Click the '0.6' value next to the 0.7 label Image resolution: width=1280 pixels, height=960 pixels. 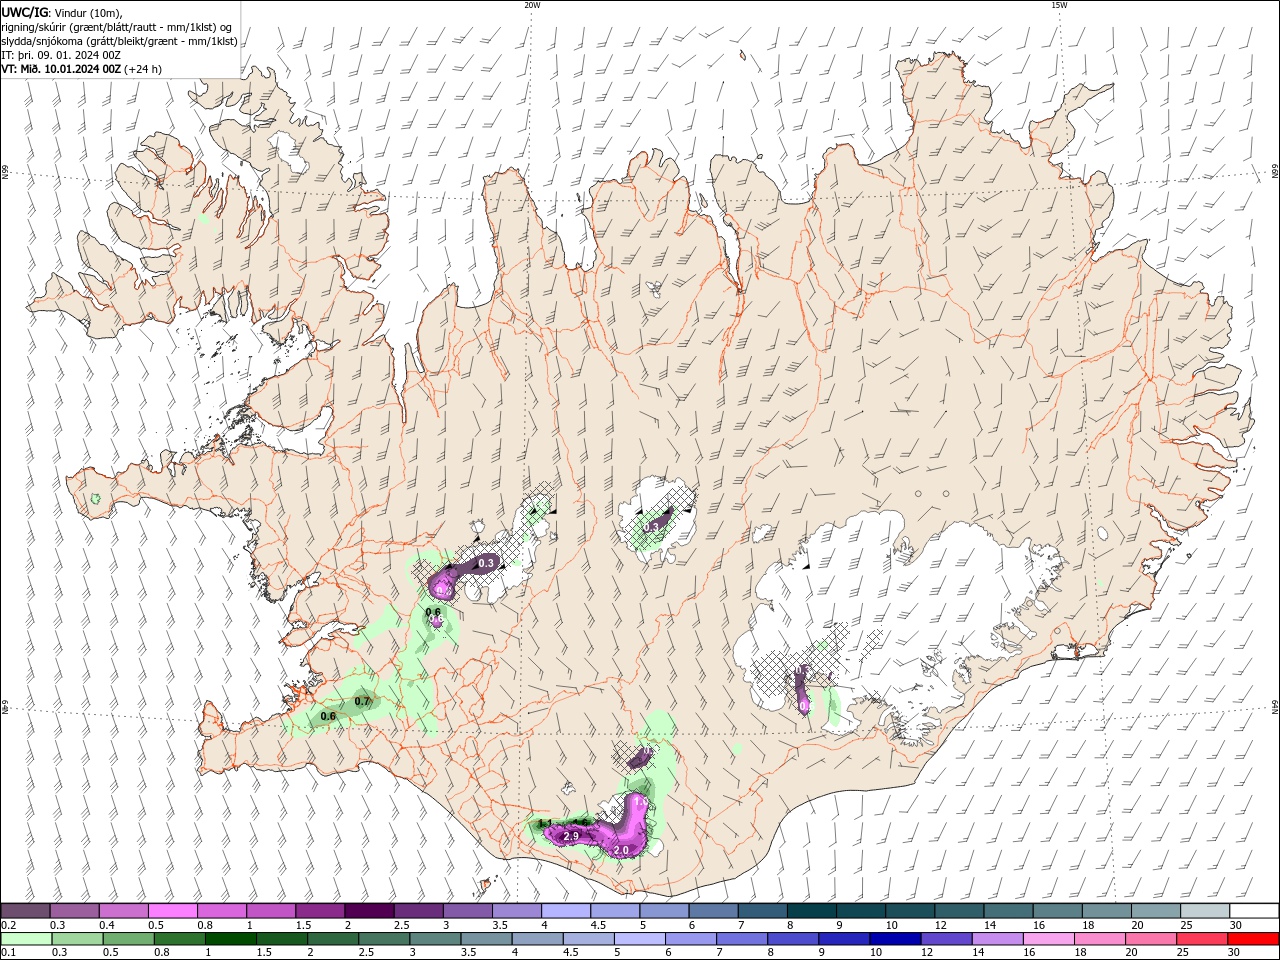pos(328,716)
